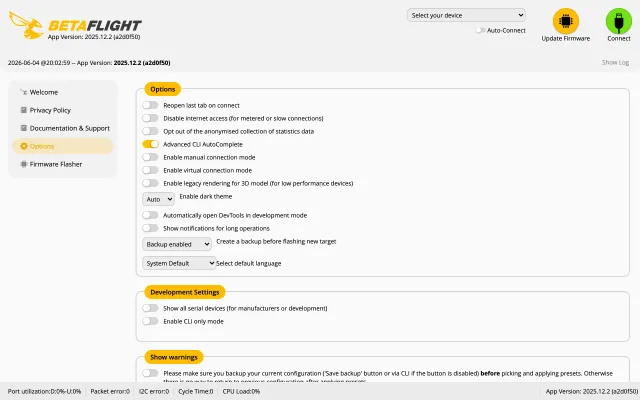Click Create a backup before flashing label
This screenshot has height=400, width=640.
click(276, 241)
